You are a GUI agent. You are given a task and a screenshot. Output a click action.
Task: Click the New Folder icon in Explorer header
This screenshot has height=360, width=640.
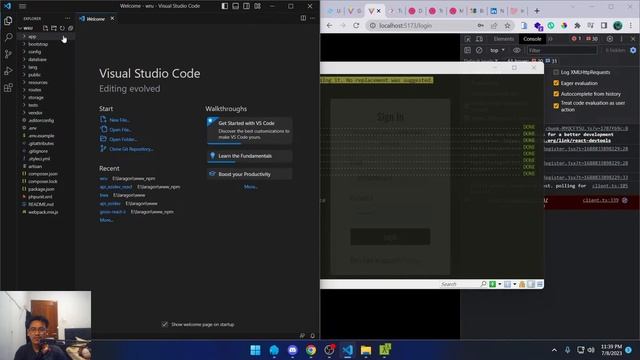click(x=54, y=28)
